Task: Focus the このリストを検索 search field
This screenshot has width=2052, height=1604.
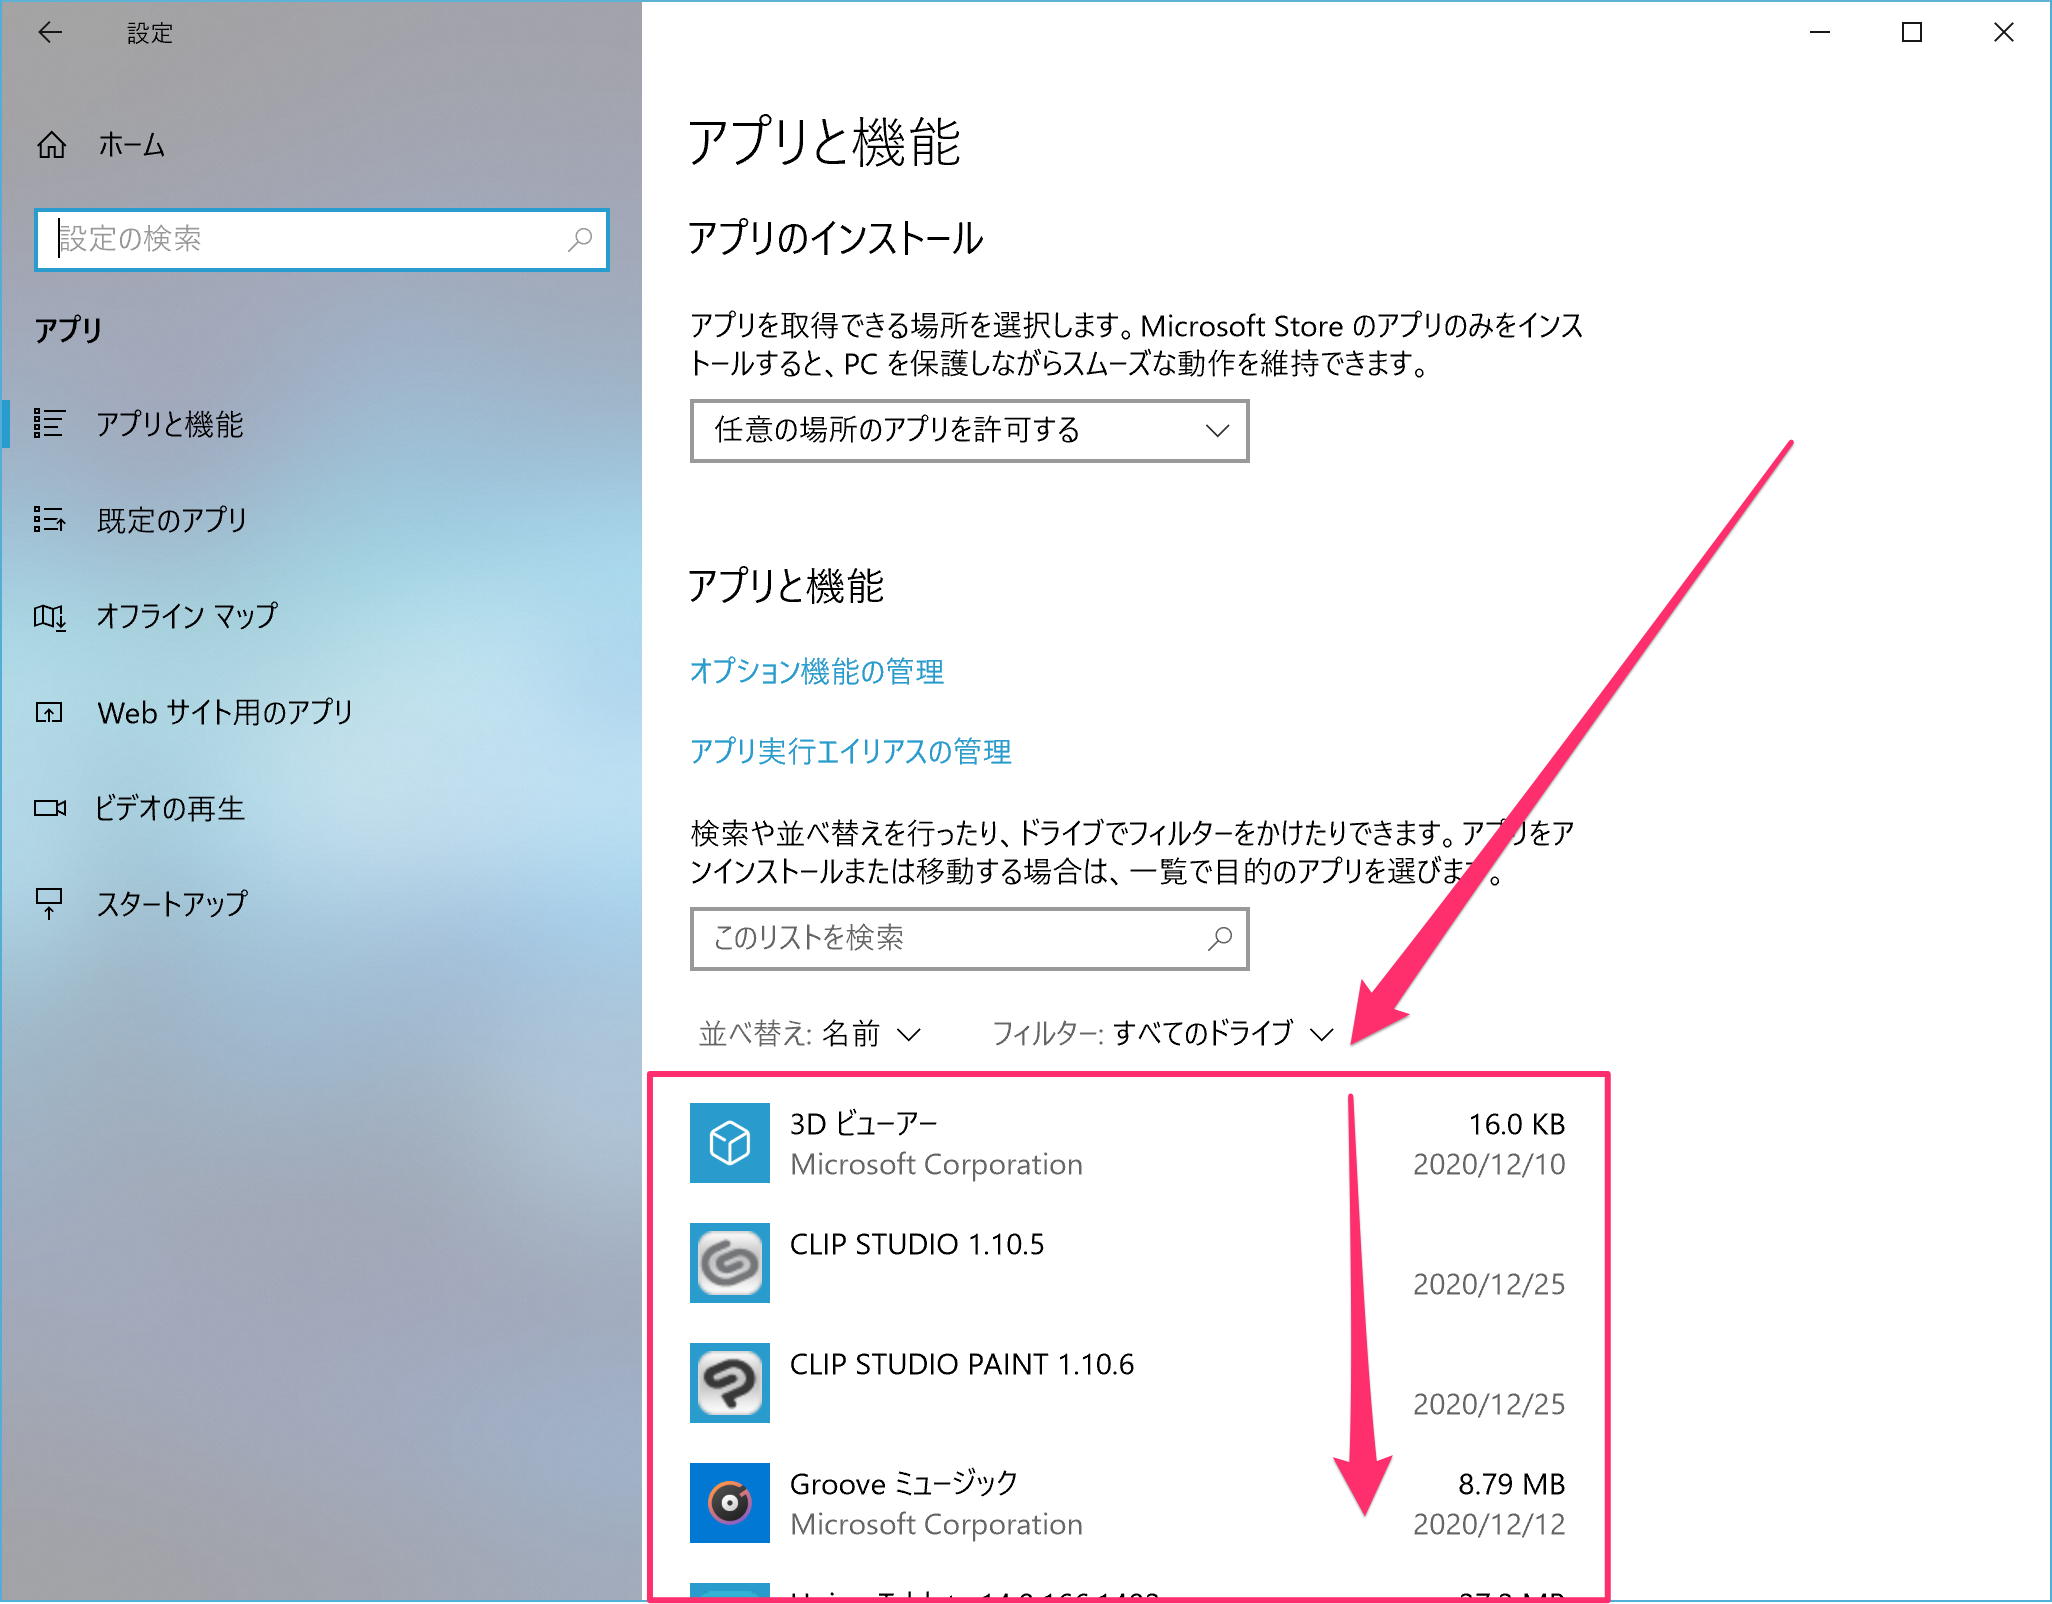Action: (x=969, y=938)
